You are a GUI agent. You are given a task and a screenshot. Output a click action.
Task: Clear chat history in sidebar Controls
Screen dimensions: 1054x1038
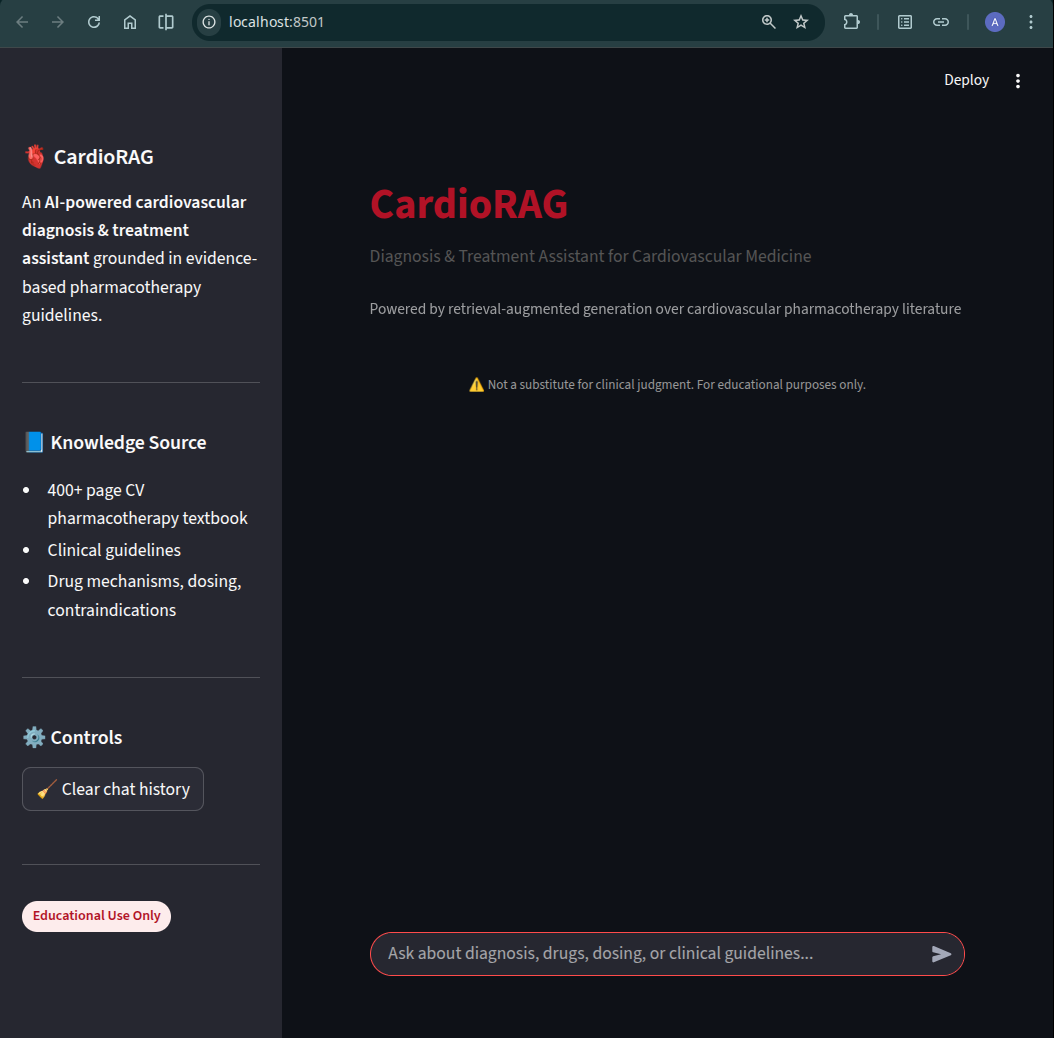point(113,789)
